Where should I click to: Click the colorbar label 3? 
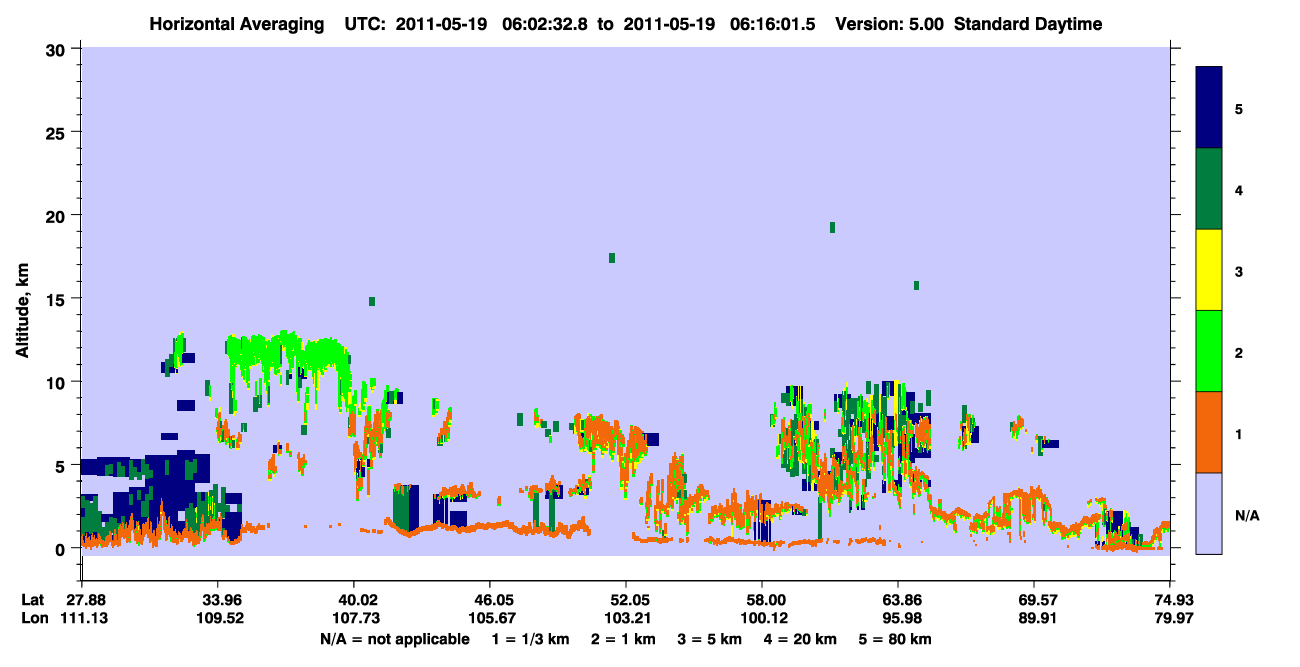click(x=1239, y=271)
